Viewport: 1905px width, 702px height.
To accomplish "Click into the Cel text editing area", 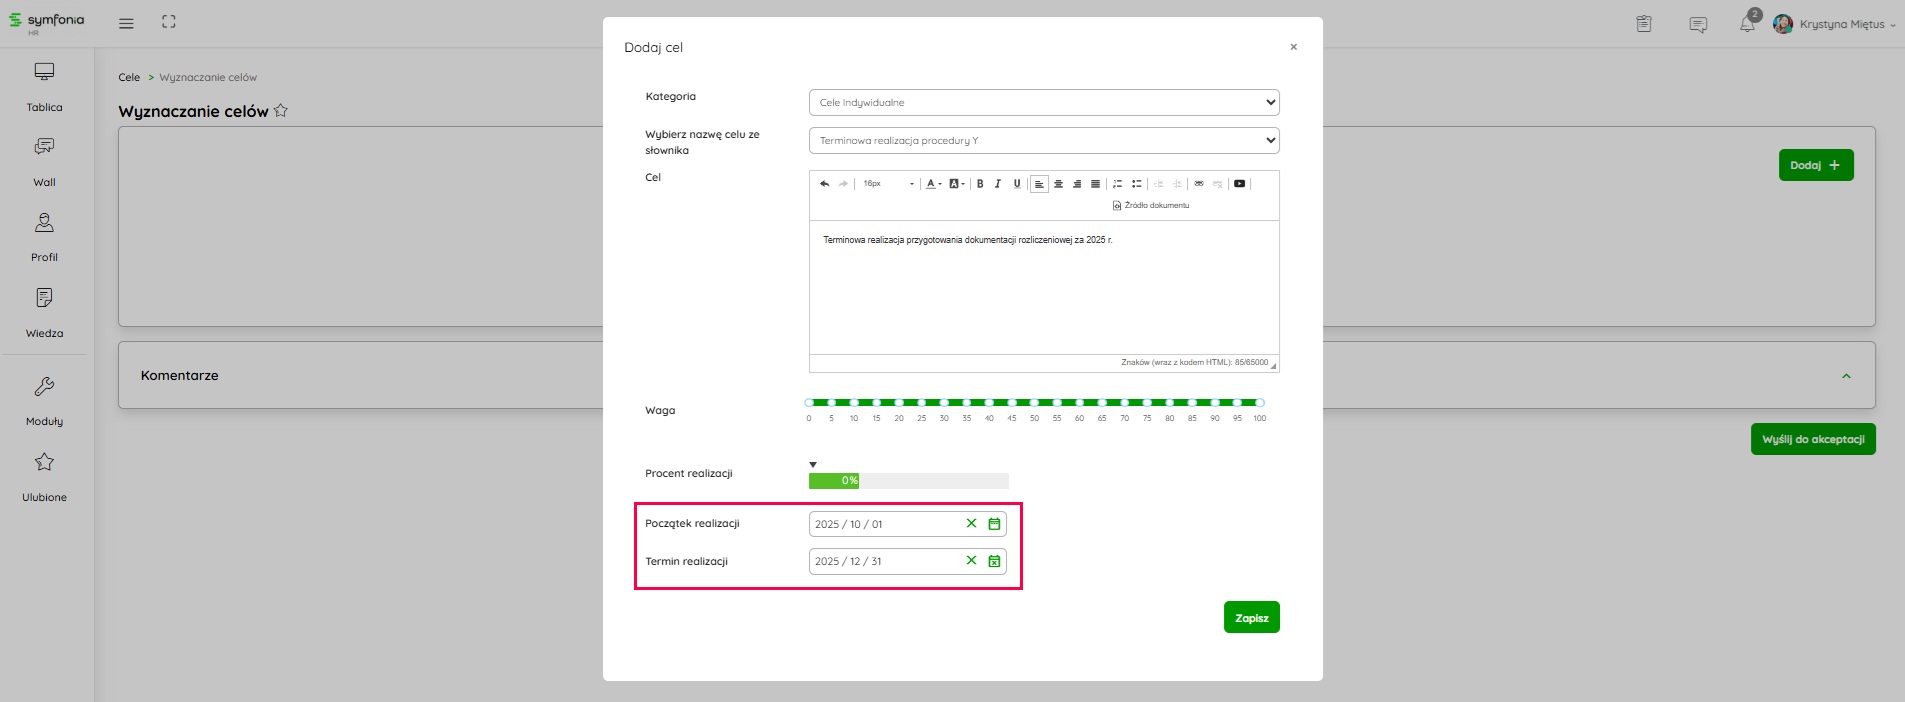I will [1043, 290].
